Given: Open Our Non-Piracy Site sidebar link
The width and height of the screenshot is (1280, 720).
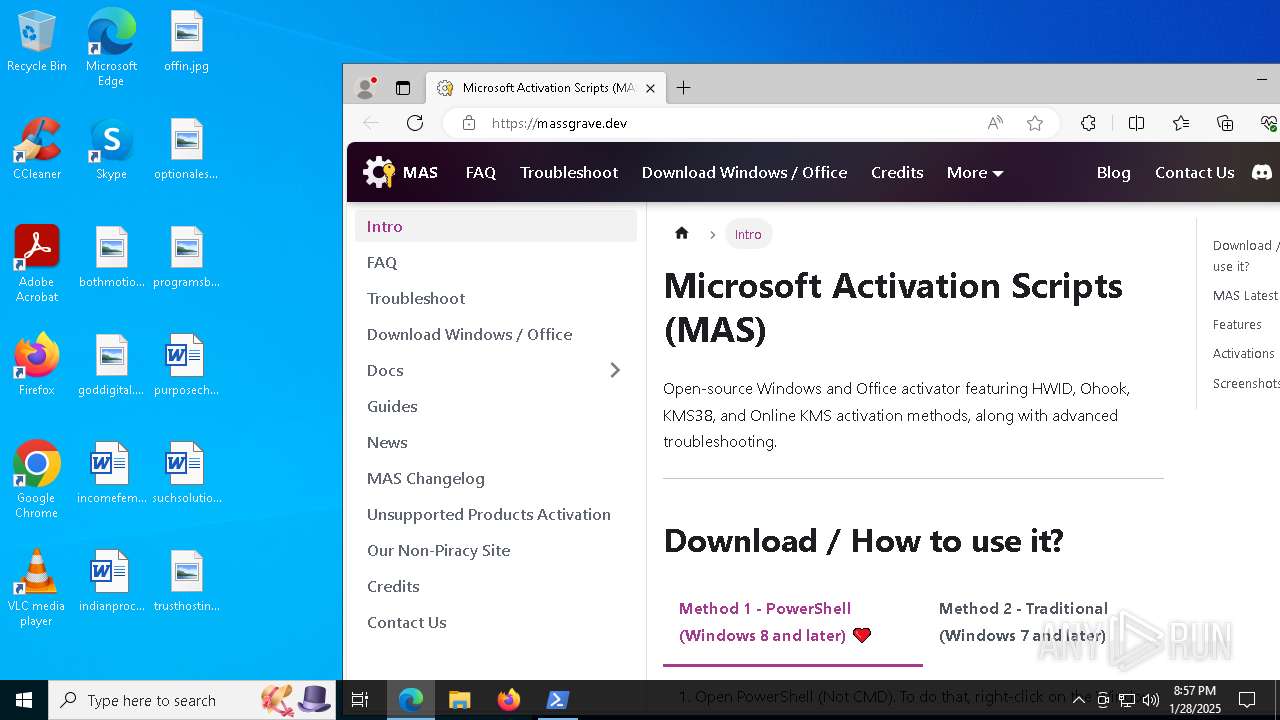Looking at the screenshot, I should point(496,550).
